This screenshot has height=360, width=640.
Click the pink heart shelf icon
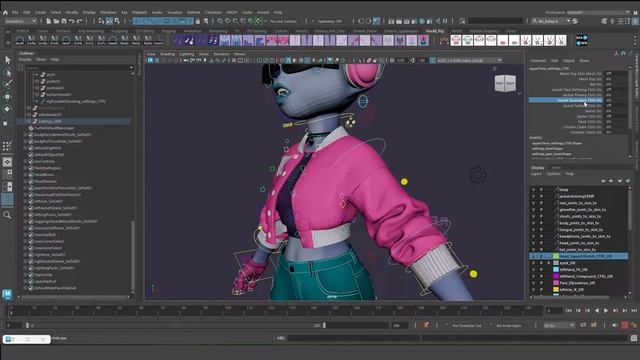pyautogui.click(x=283, y=40)
